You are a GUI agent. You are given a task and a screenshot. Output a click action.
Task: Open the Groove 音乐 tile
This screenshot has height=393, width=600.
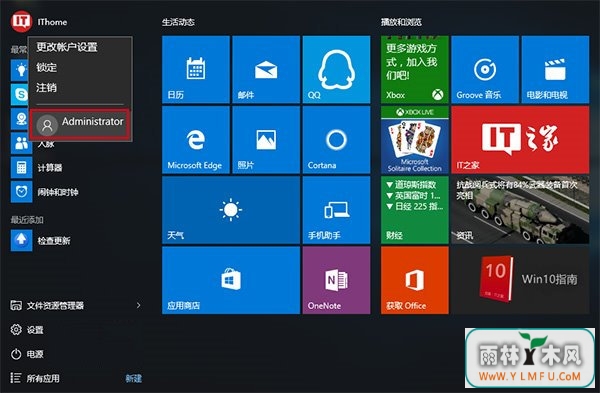(x=485, y=69)
